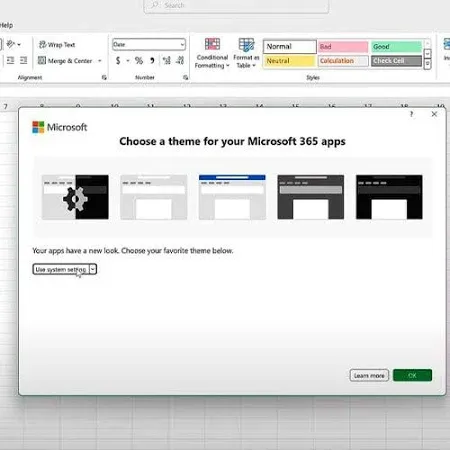The image size is (450, 450).
Task: Select the Colorful blue-header theme thumbnail
Action: [x=232, y=197]
